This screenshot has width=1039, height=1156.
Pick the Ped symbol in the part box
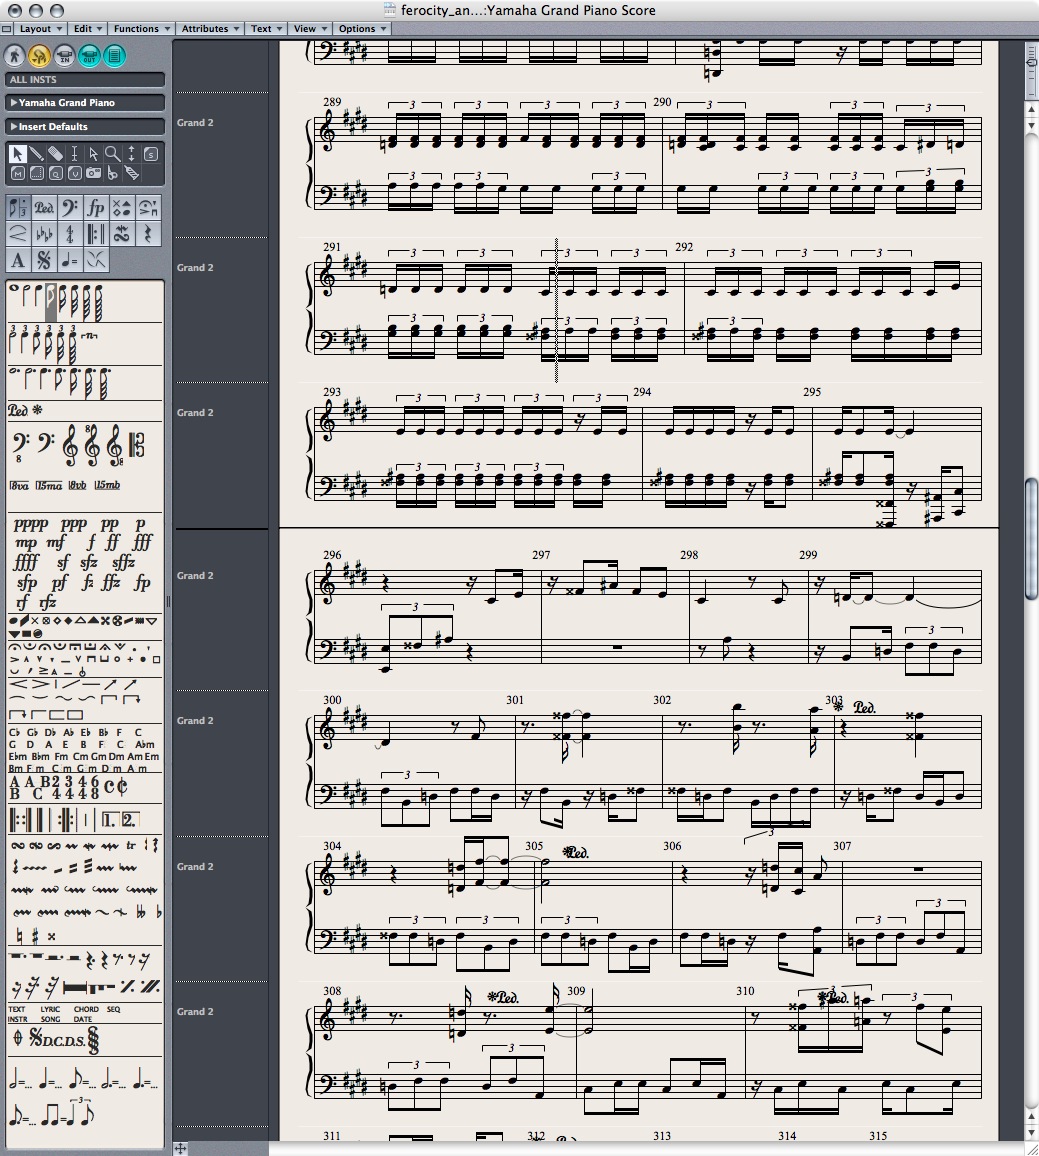18,410
